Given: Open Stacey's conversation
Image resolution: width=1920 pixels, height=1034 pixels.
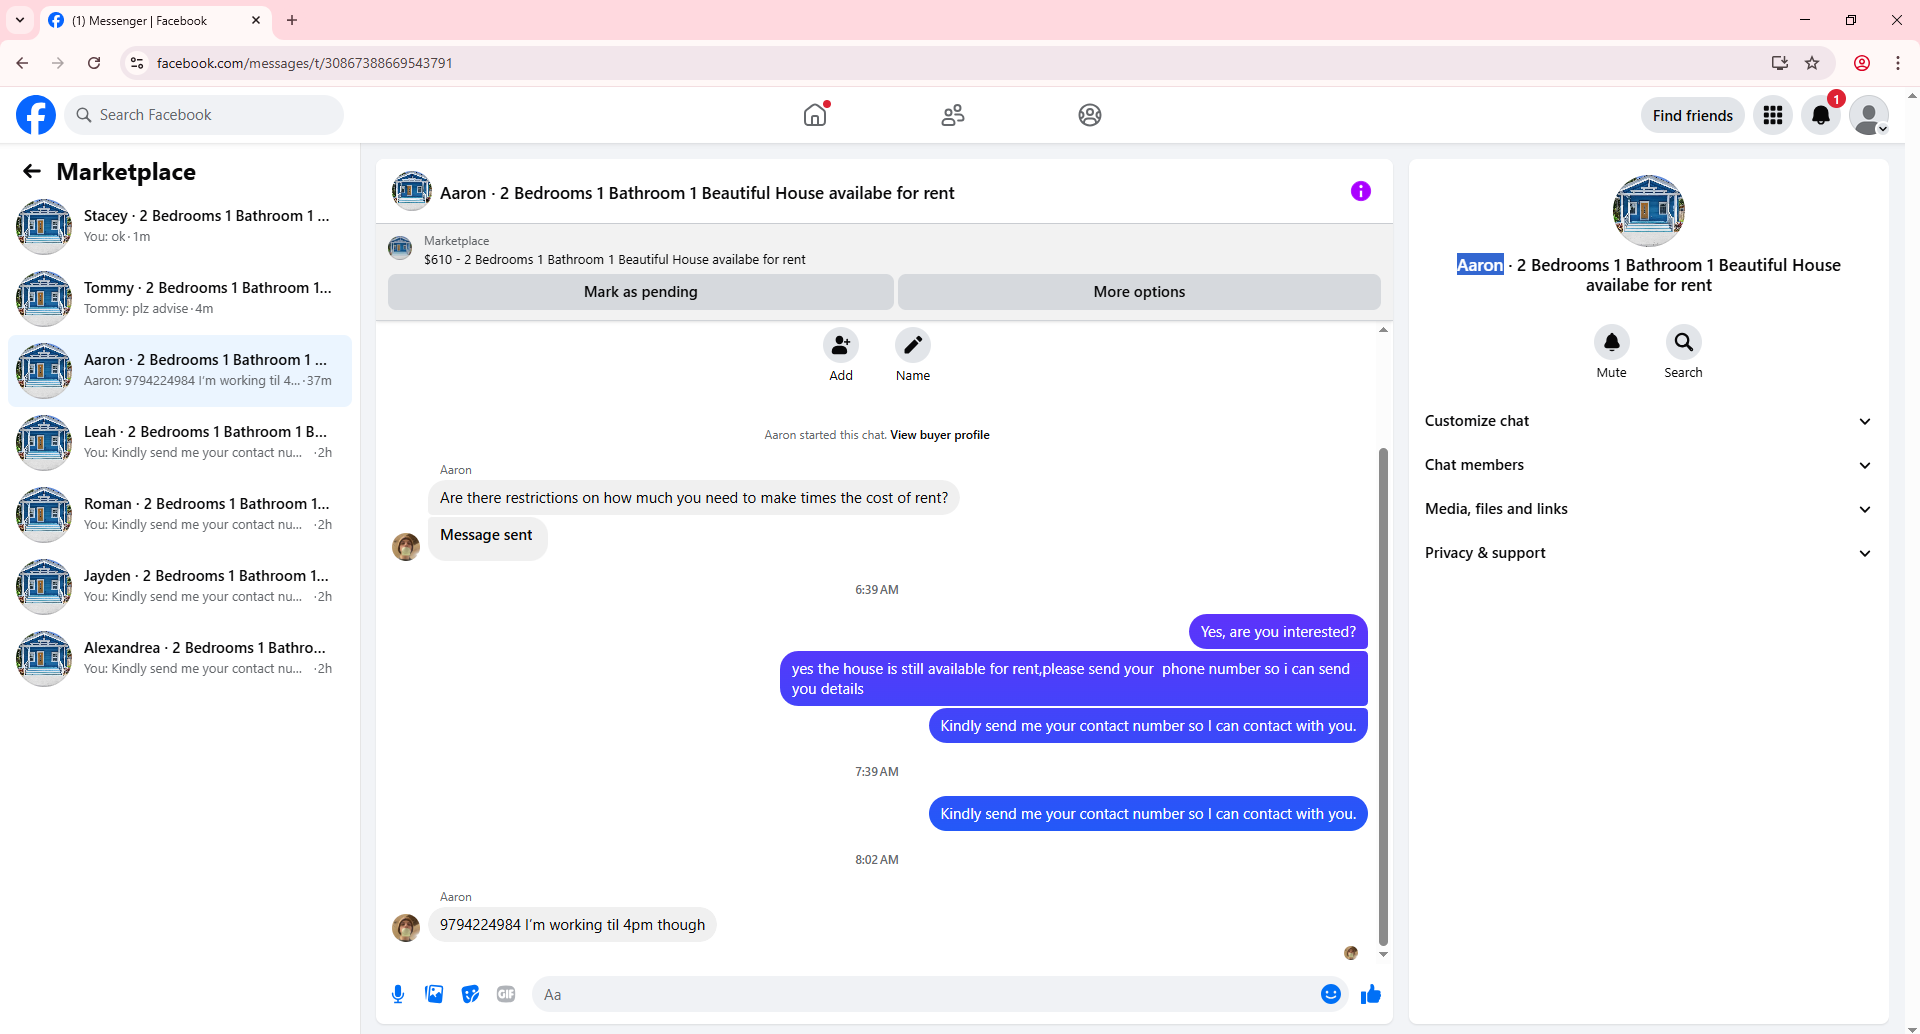Looking at the screenshot, I should pyautogui.click(x=180, y=226).
